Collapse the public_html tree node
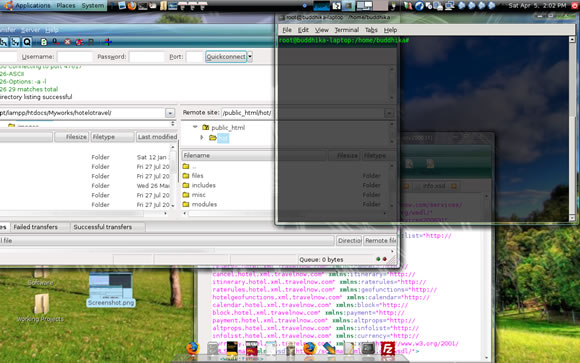 195,127
